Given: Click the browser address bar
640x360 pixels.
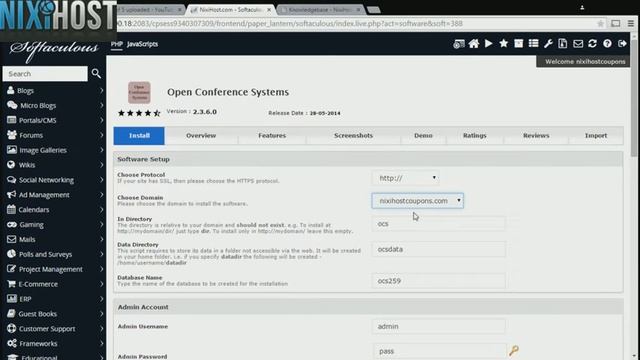Looking at the screenshot, I should click(355, 24).
